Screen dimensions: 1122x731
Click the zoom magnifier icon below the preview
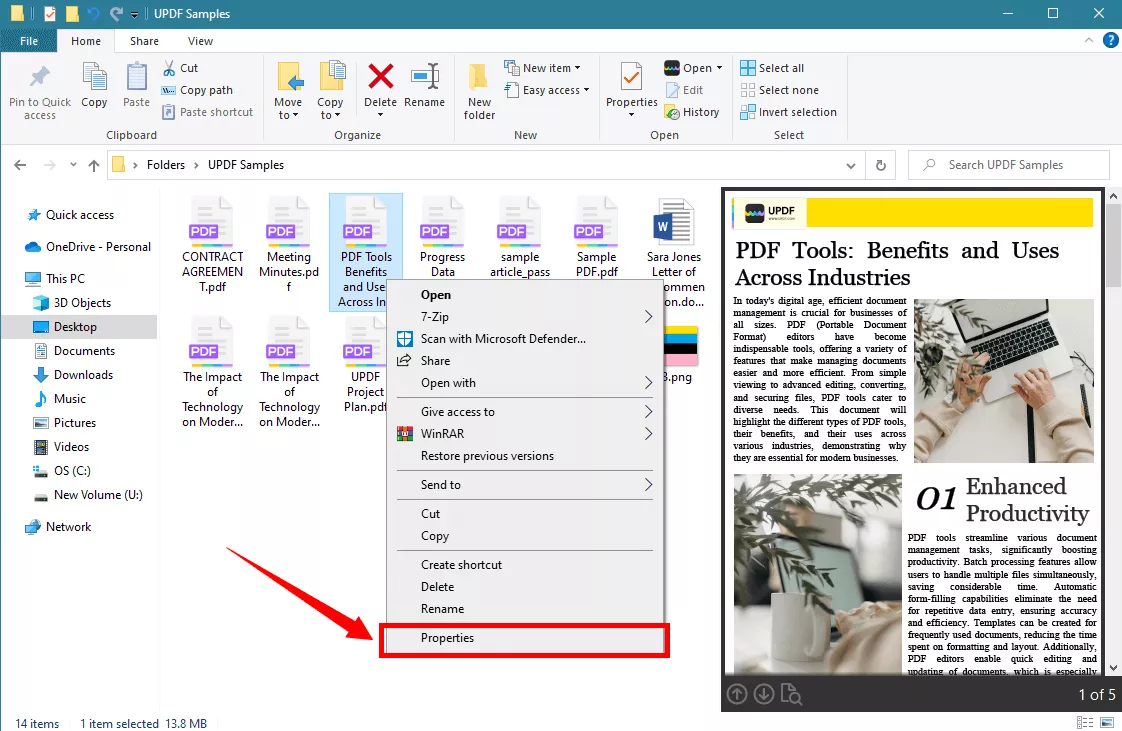pyautogui.click(x=791, y=693)
